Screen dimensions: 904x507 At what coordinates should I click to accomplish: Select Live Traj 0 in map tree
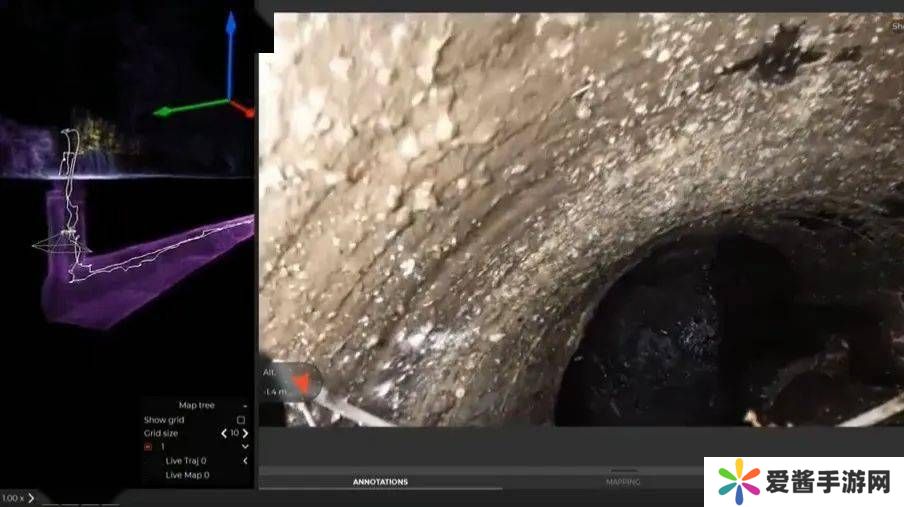[186, 461]
